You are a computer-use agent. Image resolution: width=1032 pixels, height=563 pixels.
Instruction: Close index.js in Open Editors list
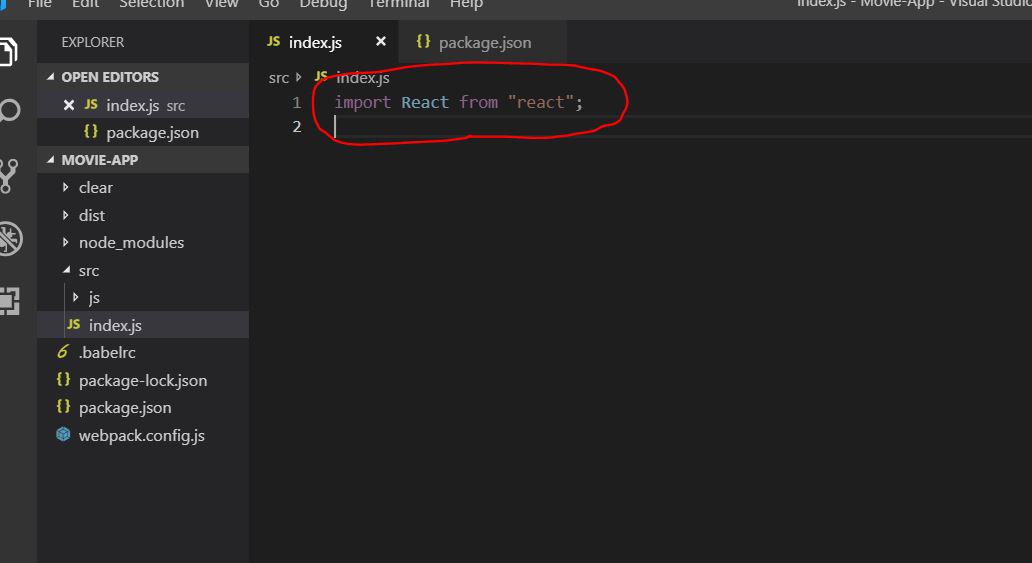click(x=69, y=105)
